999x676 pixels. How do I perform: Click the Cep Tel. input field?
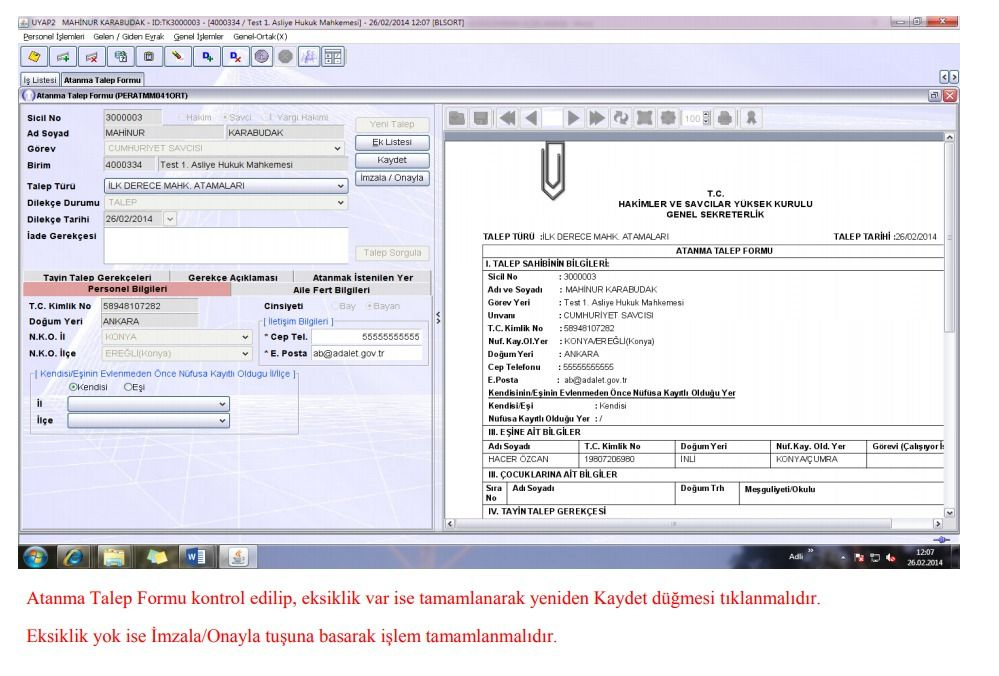pos(366,336)
